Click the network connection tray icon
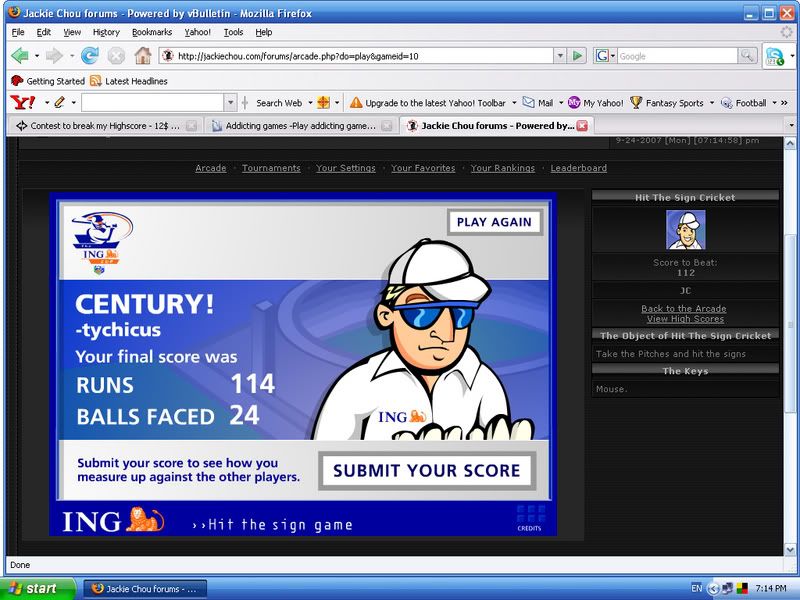Screen dimensions: 800x600 (728, 588)
